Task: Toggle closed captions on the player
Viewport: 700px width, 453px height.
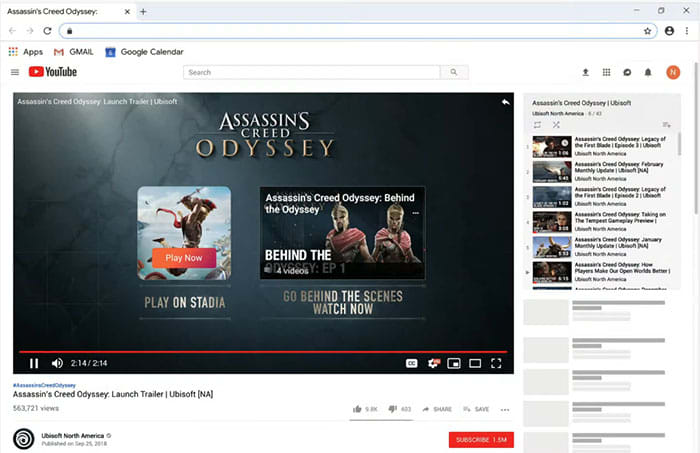Action: [x=411, y=363]
